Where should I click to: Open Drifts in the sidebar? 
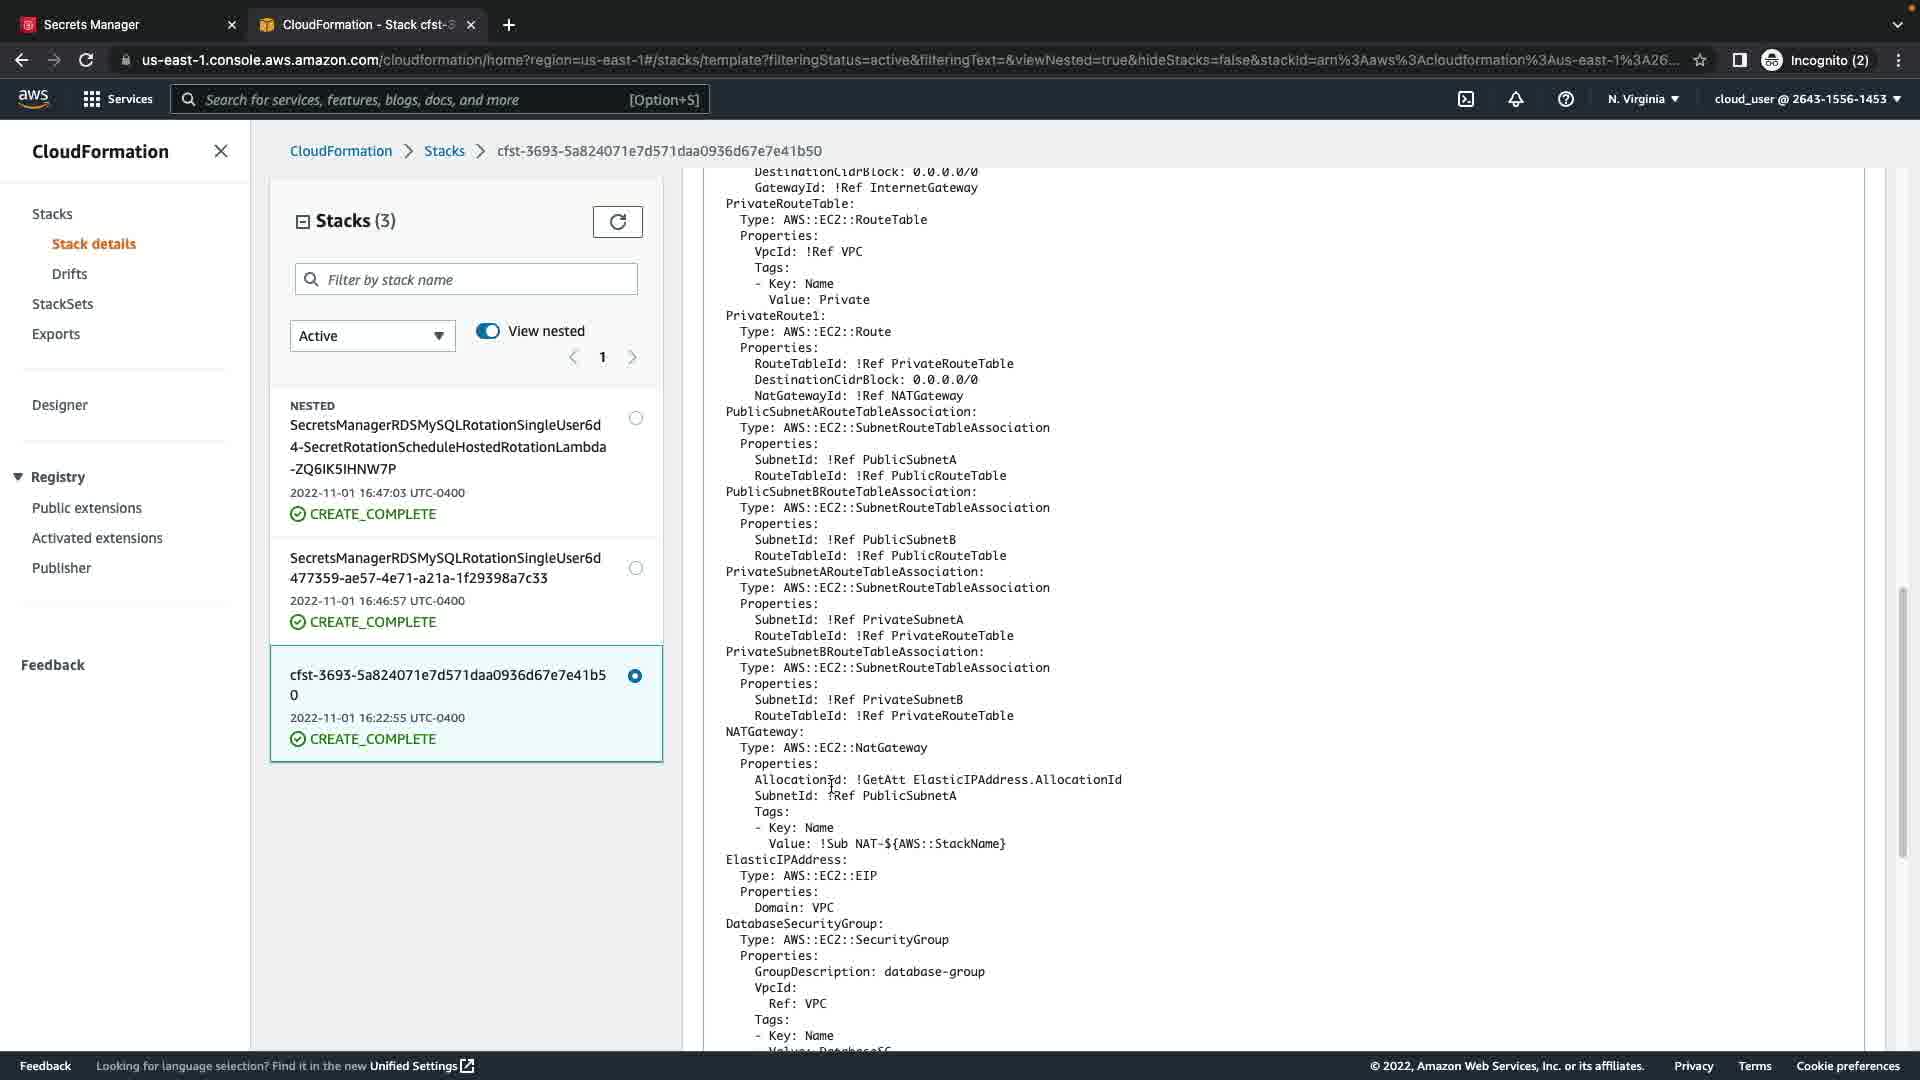click(x=69, y=274)
